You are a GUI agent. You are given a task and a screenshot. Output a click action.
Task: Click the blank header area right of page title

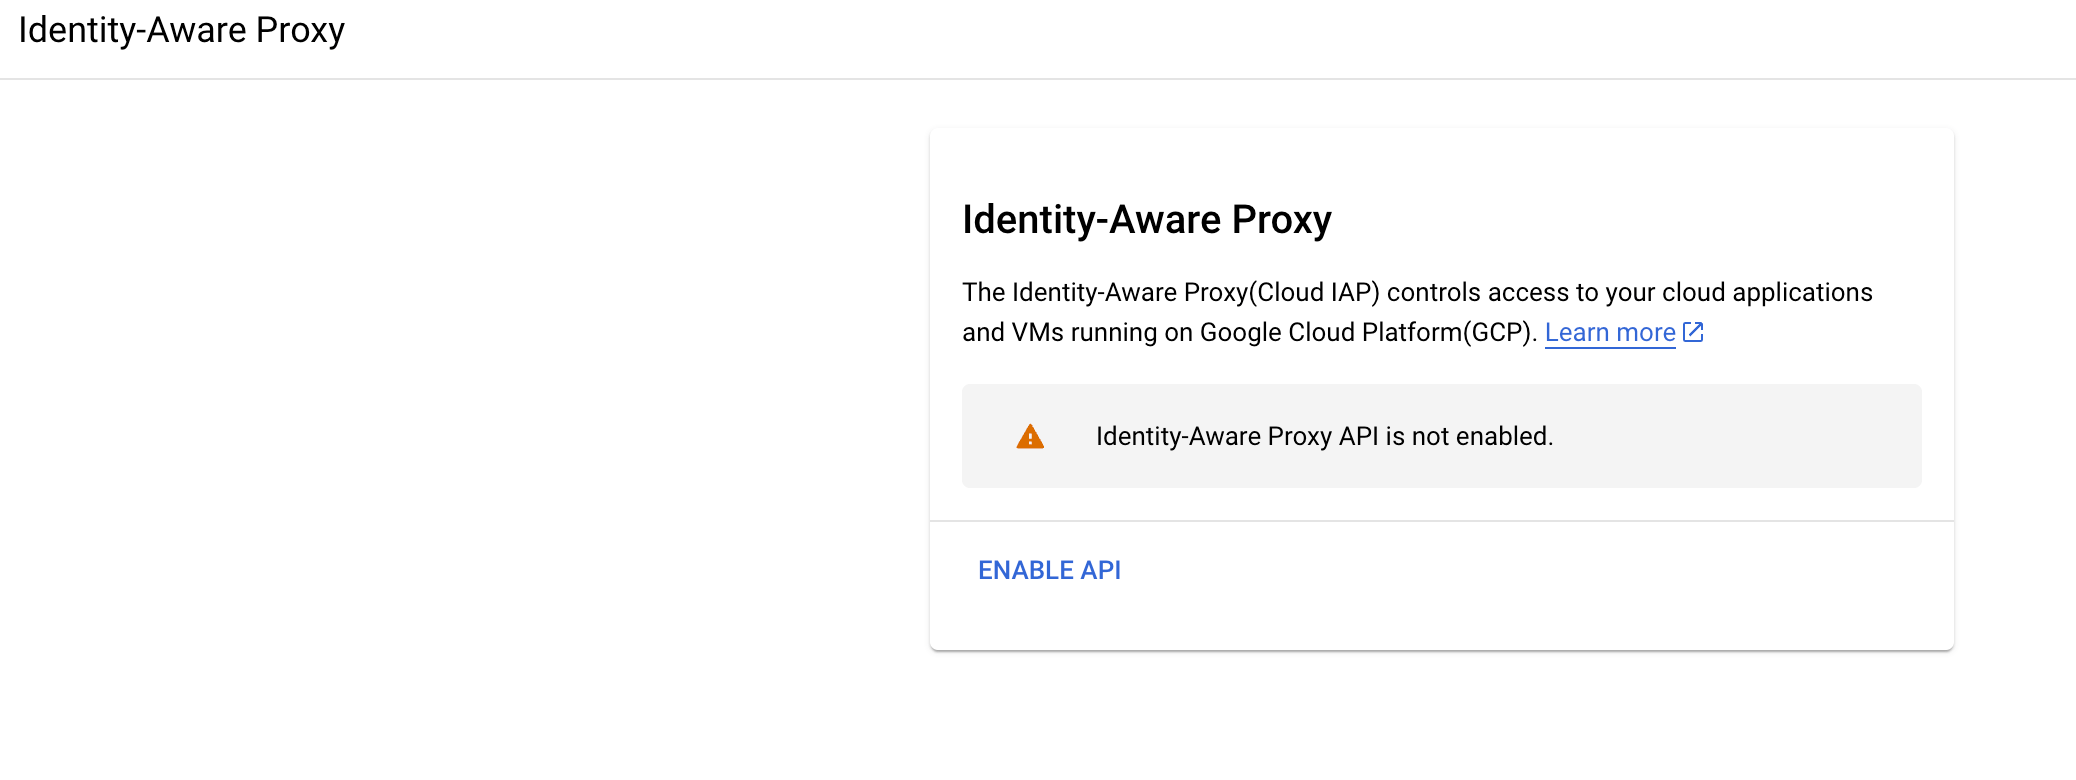pyautogui.click(x=1200, y=36)
